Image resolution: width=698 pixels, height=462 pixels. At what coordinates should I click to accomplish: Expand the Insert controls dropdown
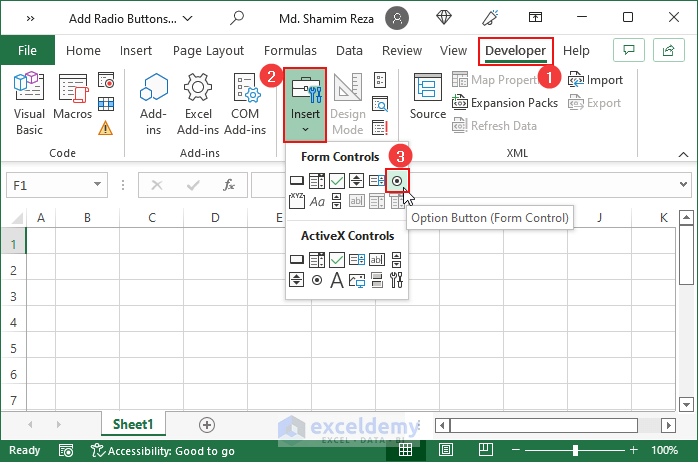pos(305,130)
